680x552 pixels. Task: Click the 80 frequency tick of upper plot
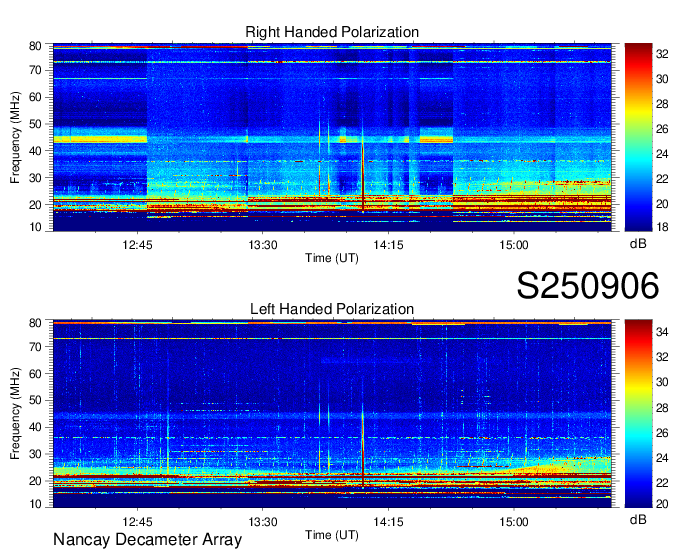[35, 46]
